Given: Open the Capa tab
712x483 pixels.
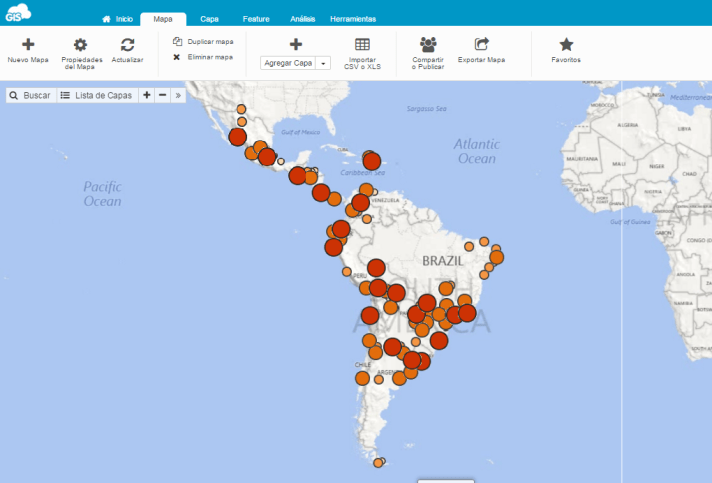Looking at the screenshot, I should pos(209,19).
